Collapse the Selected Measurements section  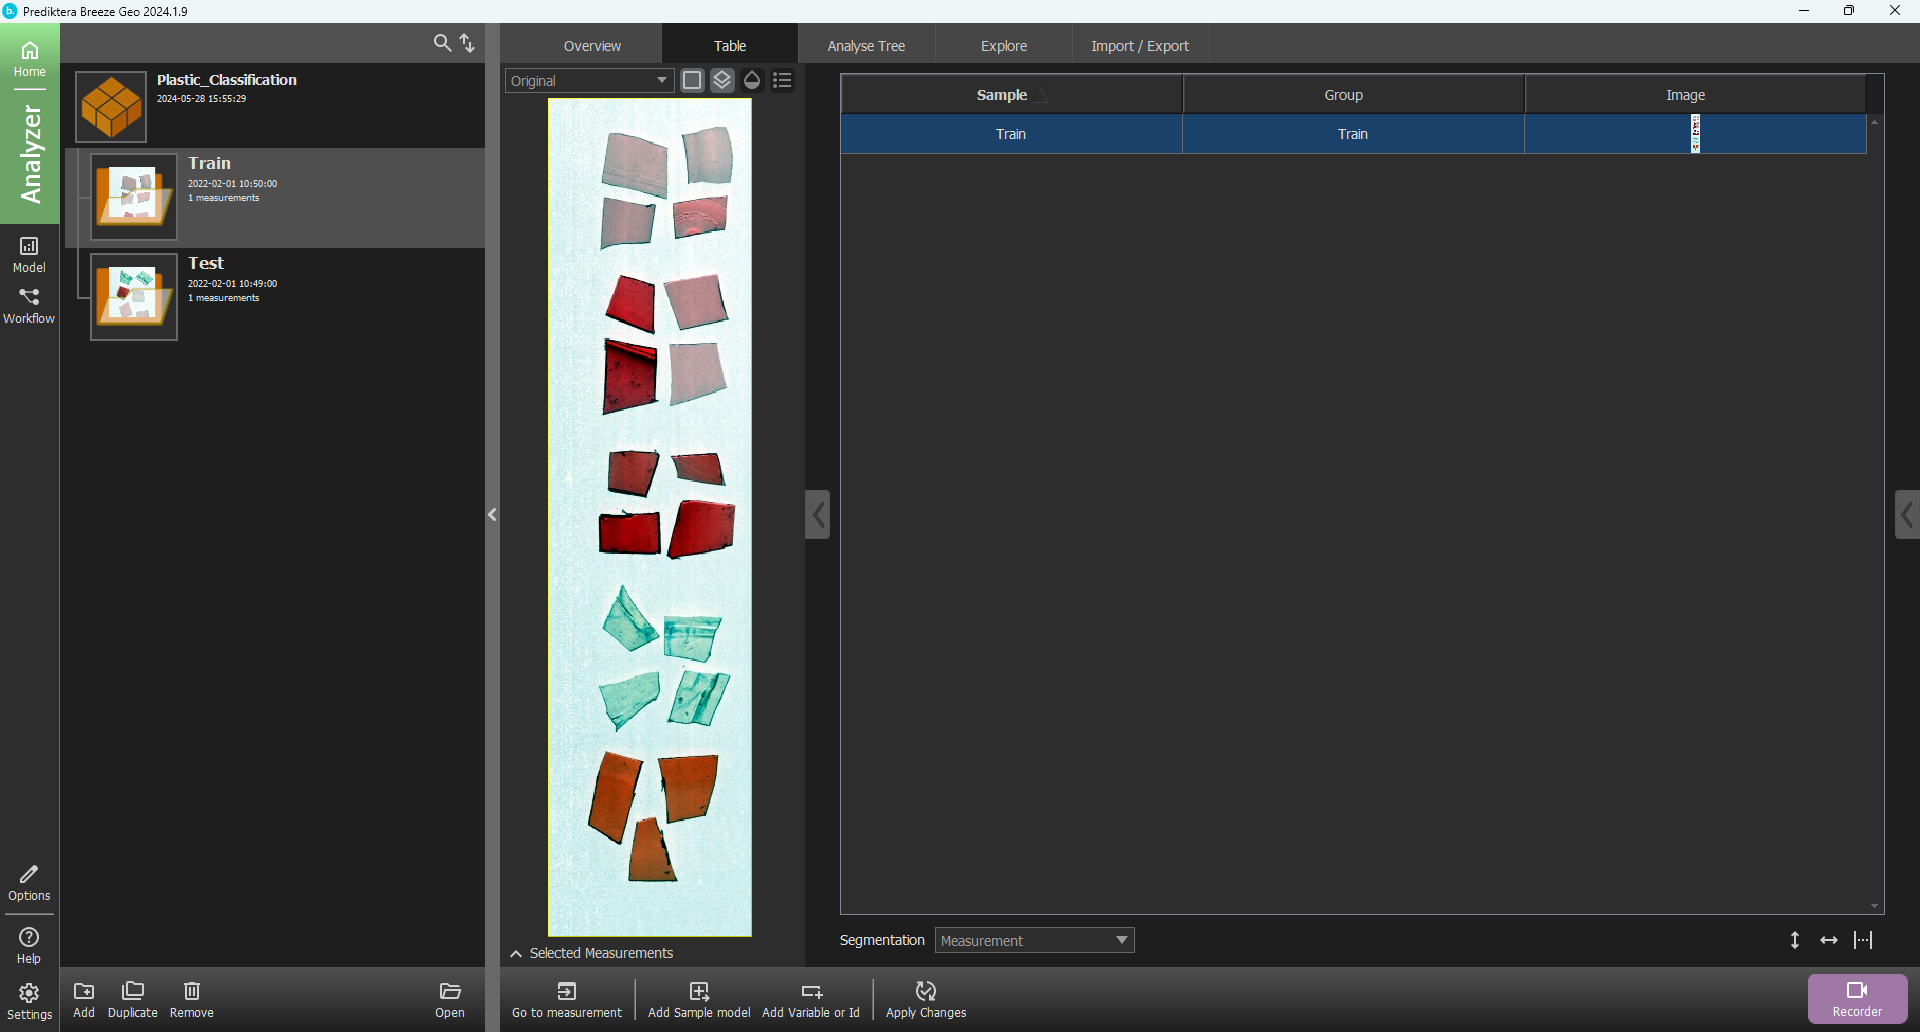[516, 953]
